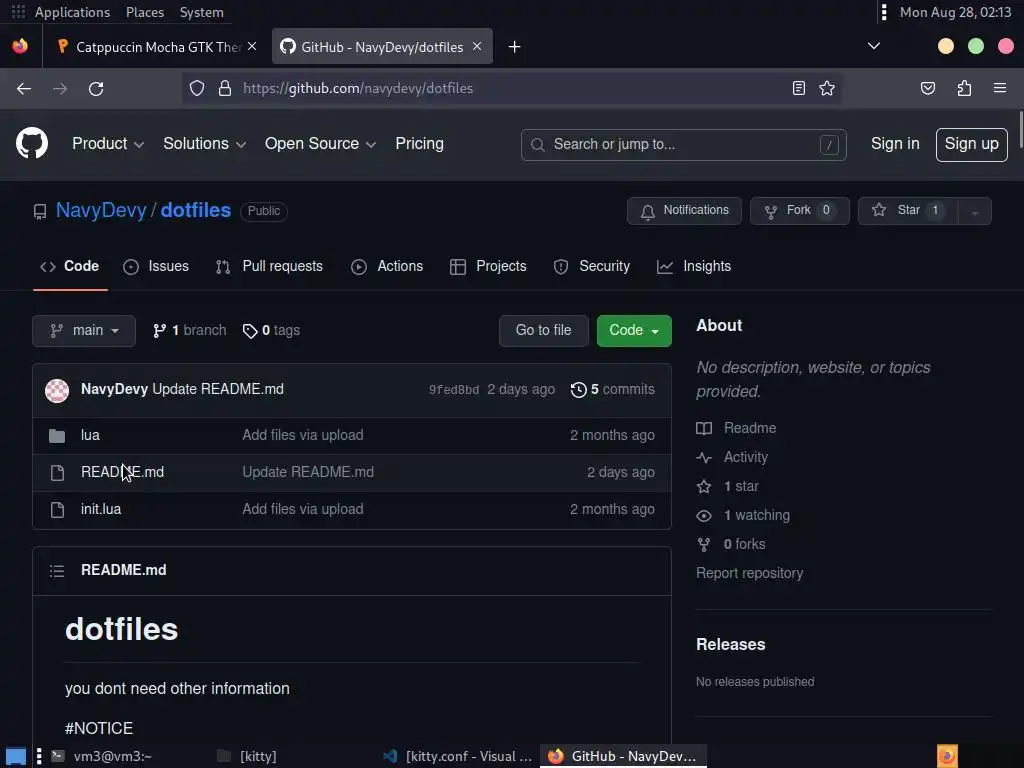This screenshot has width=1024, height=768.
Task: Open the Security tab
Action: [x=592, y=266]
